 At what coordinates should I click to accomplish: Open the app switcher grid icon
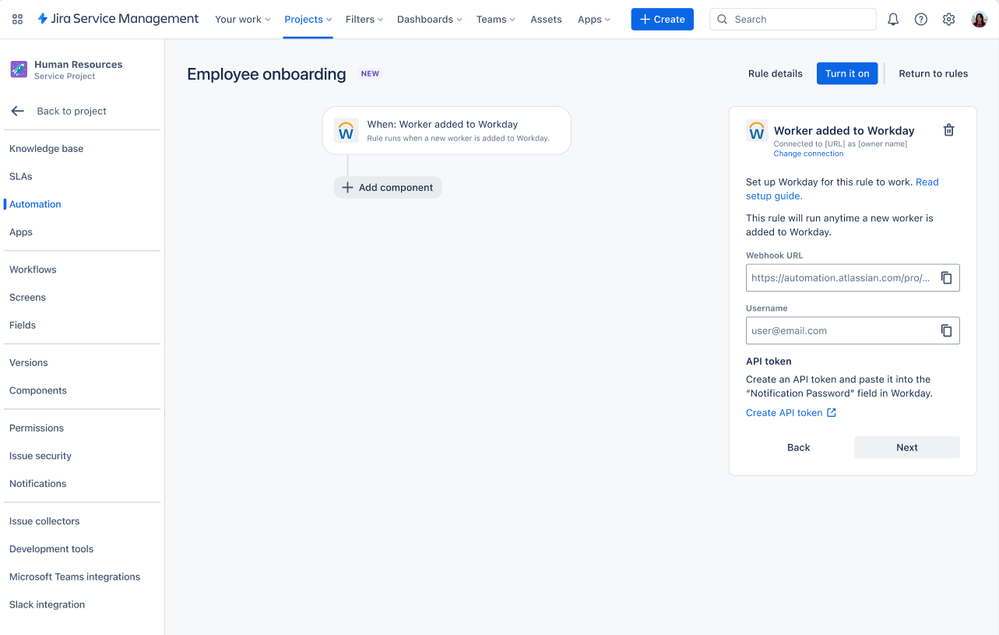pyautogui.click(x=17, y=18)
